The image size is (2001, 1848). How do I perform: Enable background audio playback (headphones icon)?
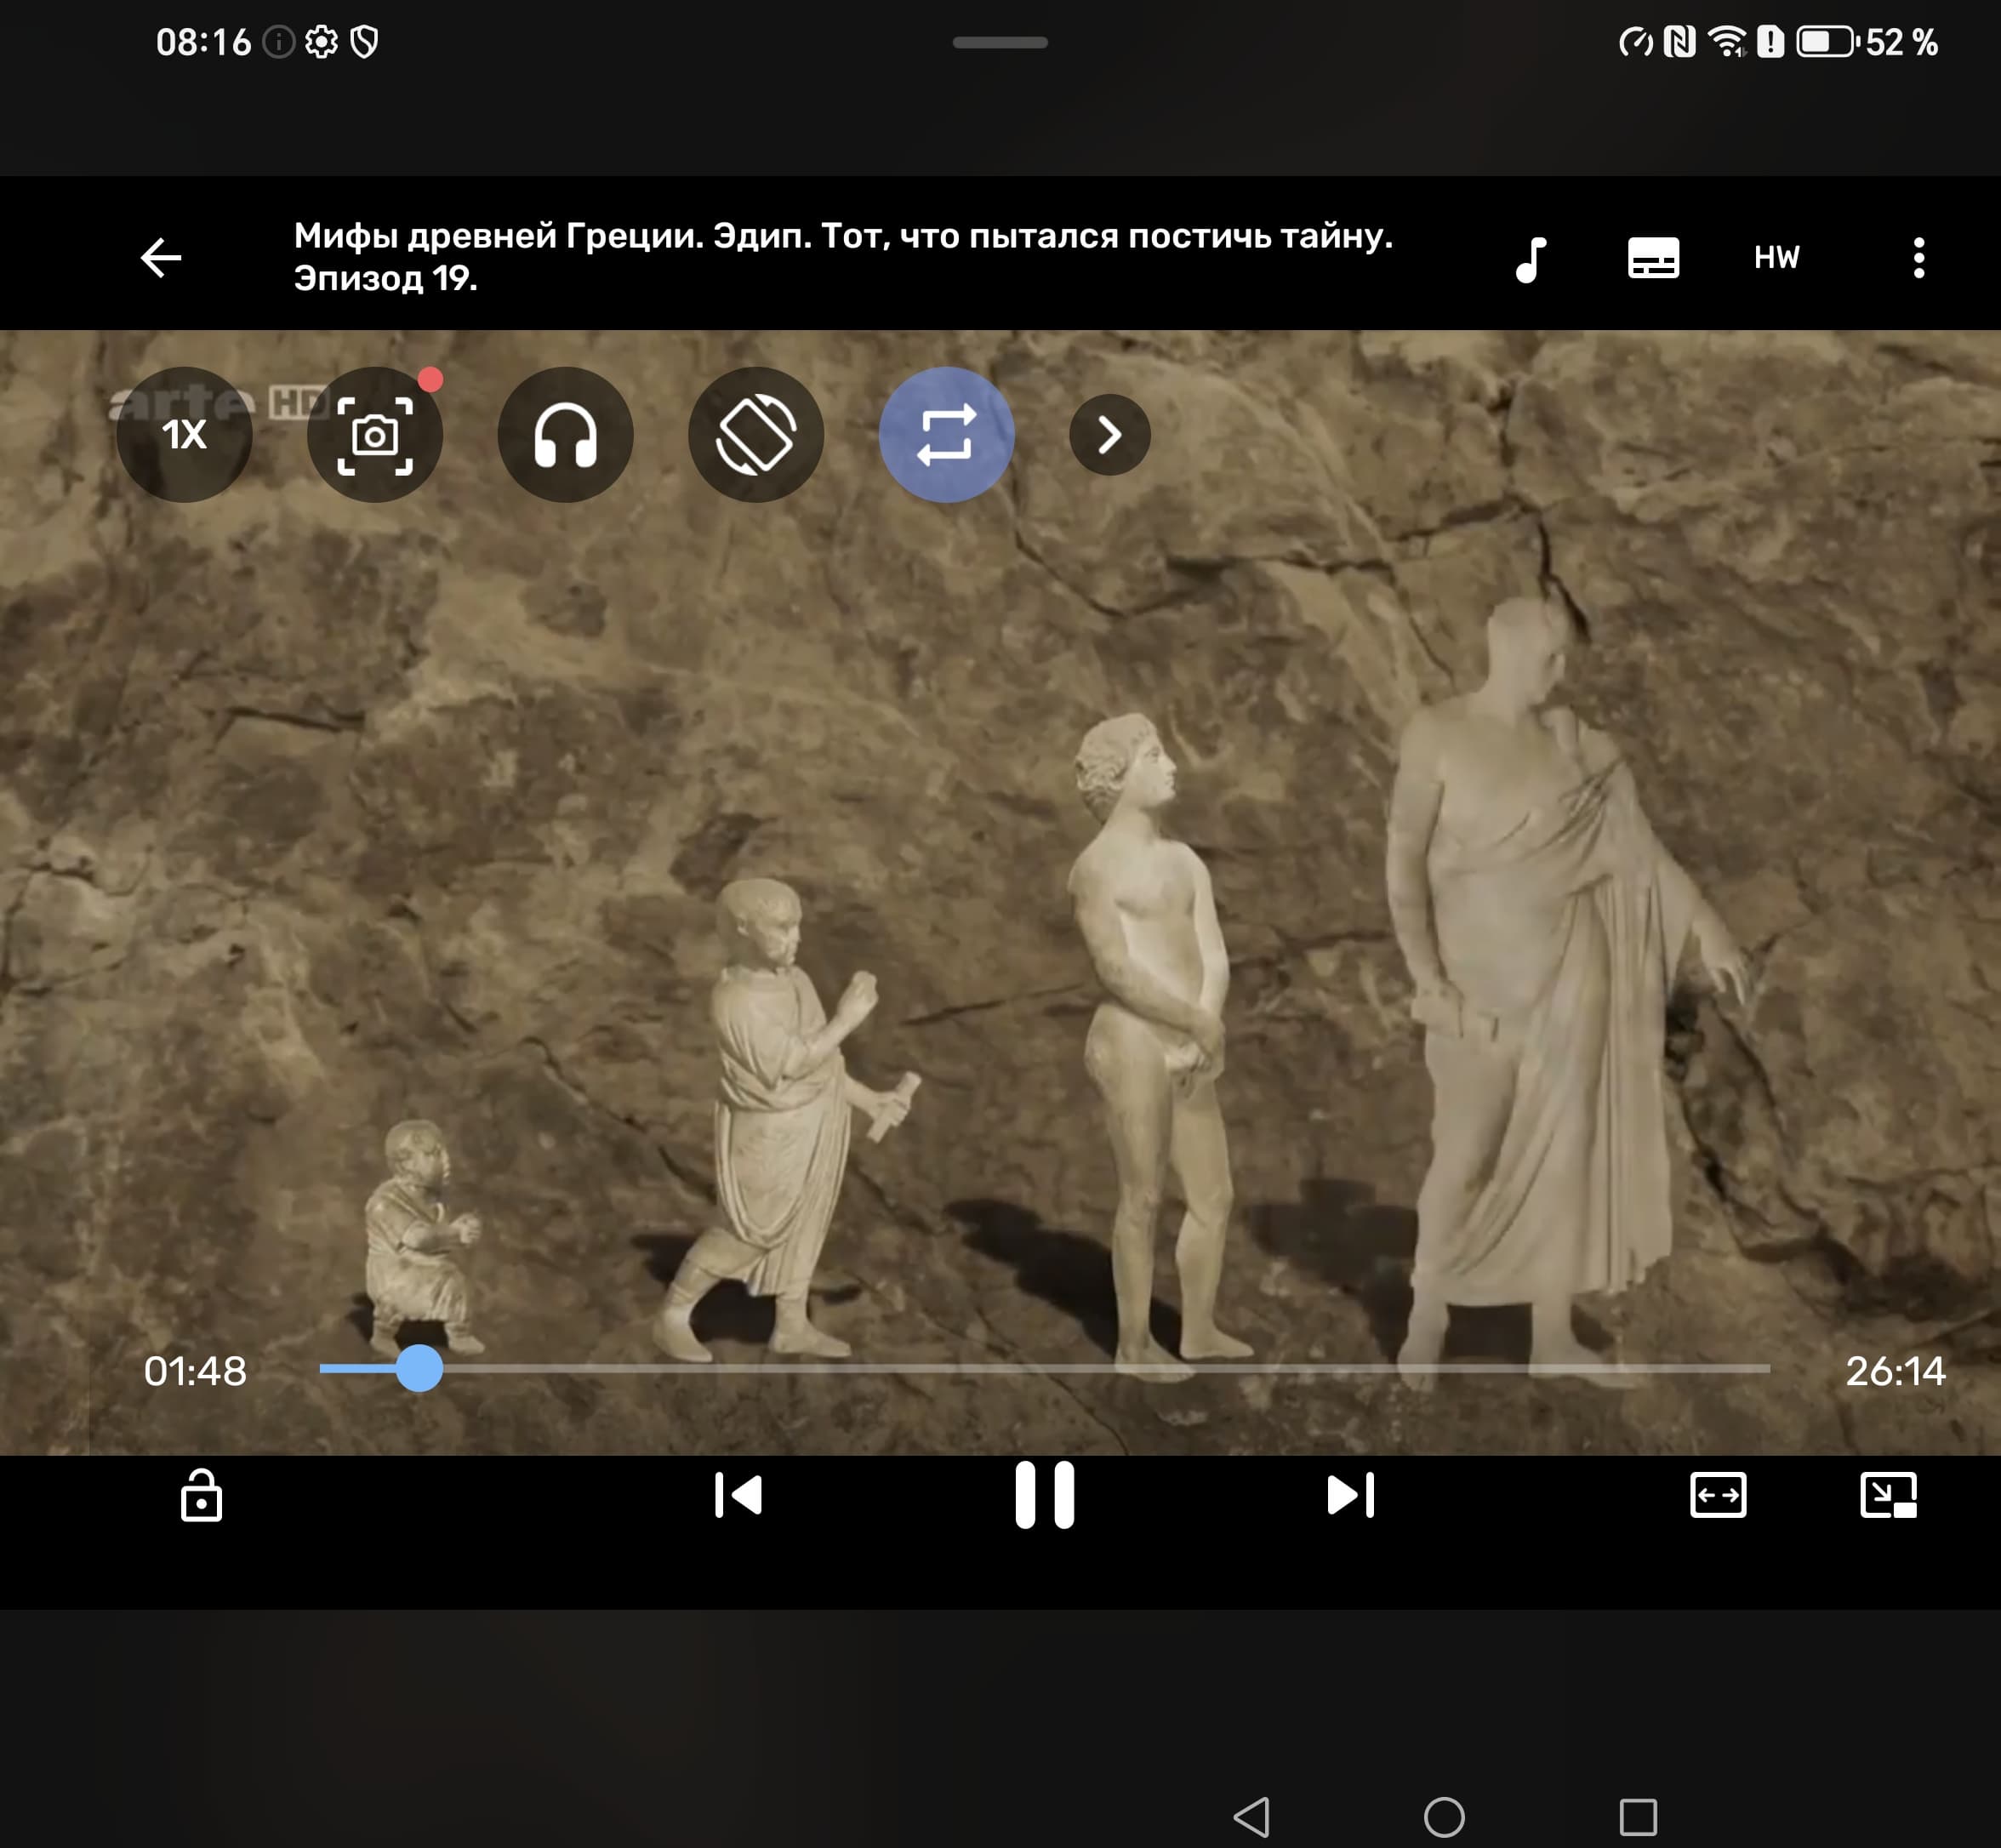click(x=565, y=435)
